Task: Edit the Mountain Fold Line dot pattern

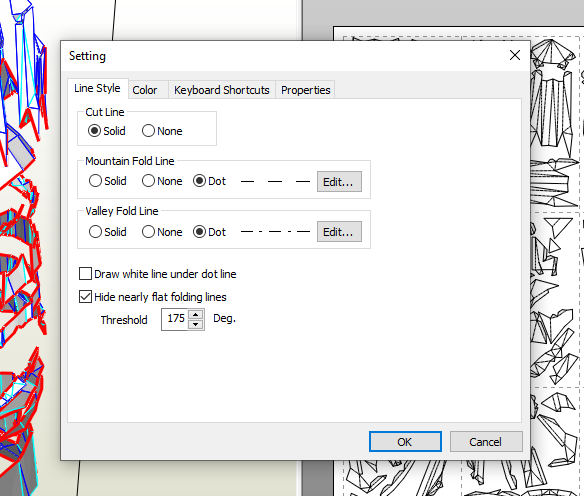Action: (339, 182)
